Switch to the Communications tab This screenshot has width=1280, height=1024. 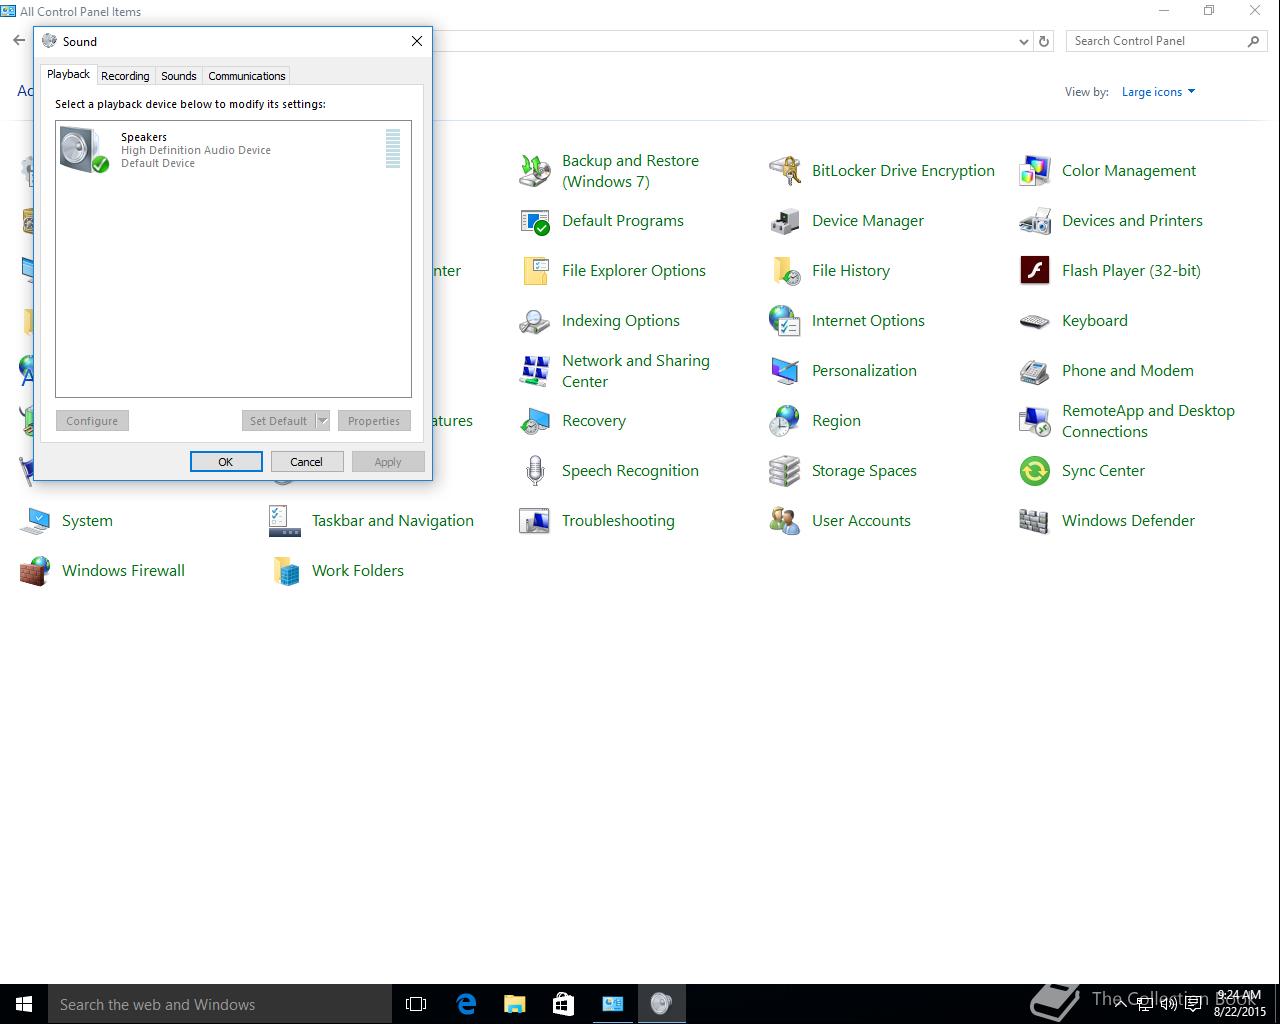[247, 76]
